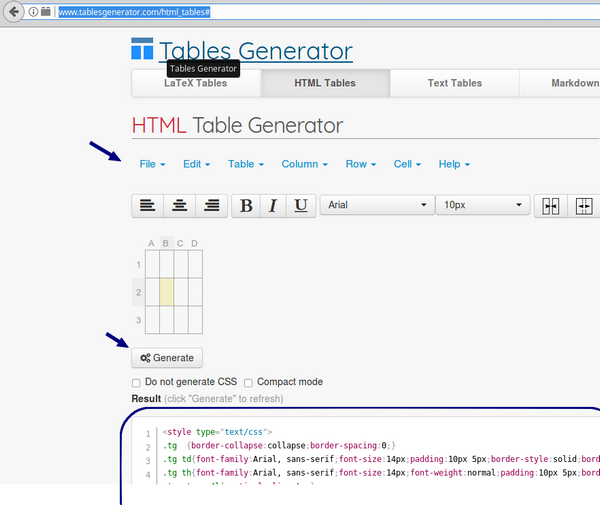
Task: Select the HTML Tables tab
Action: tap(325, 83)
